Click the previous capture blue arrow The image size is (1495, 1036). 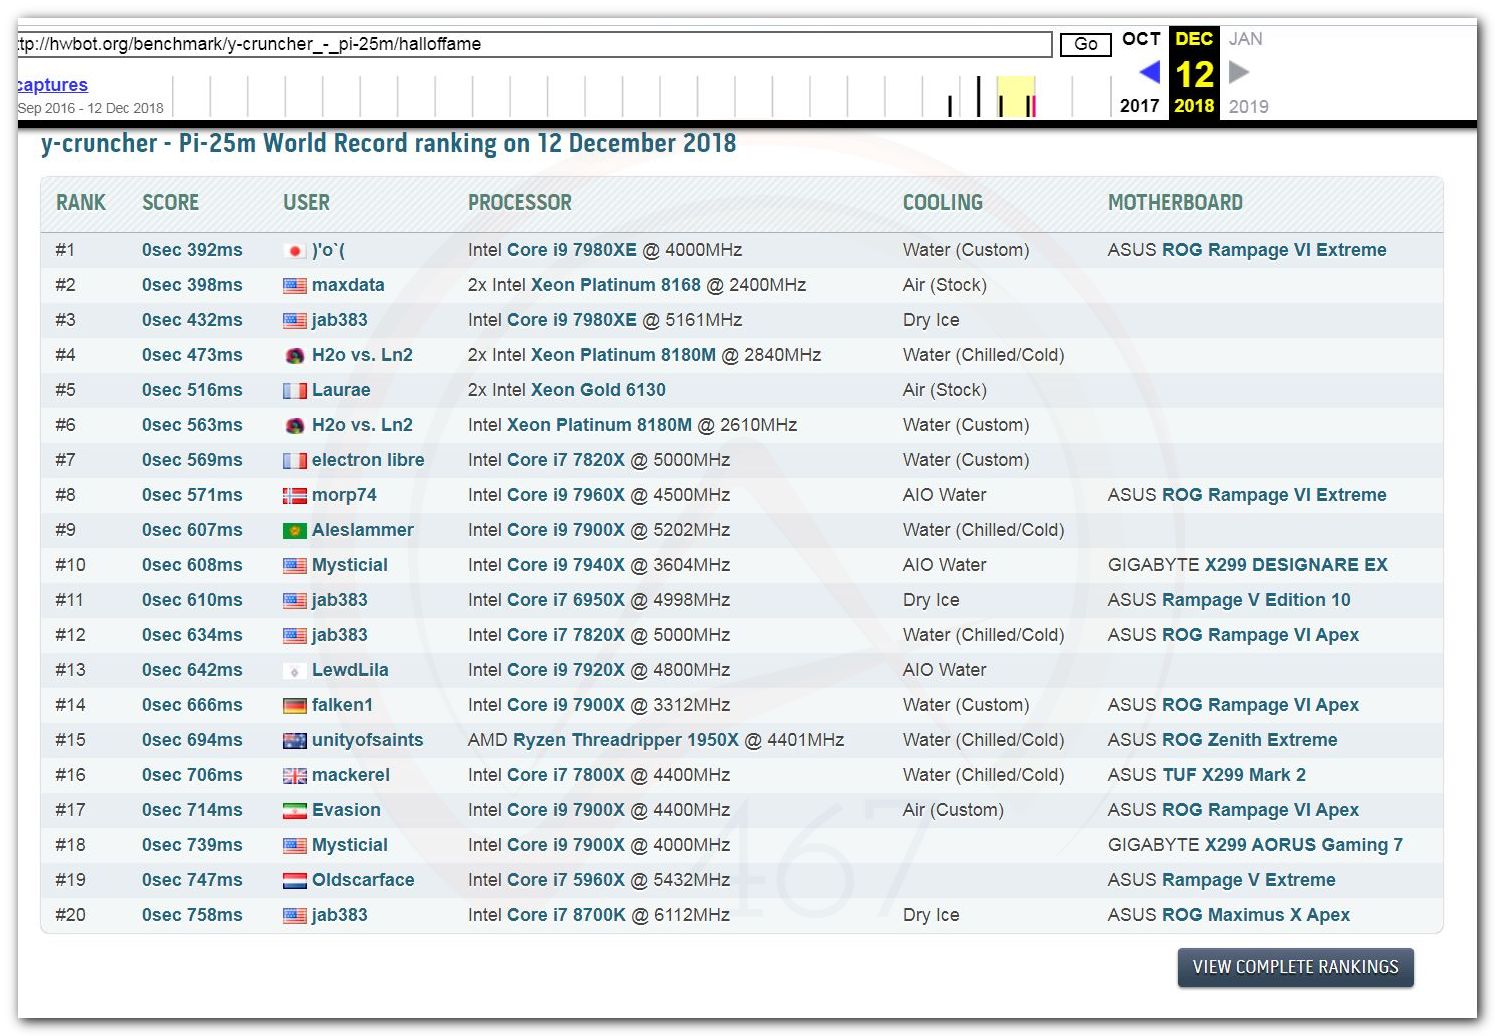click(x=1149, y=72)
